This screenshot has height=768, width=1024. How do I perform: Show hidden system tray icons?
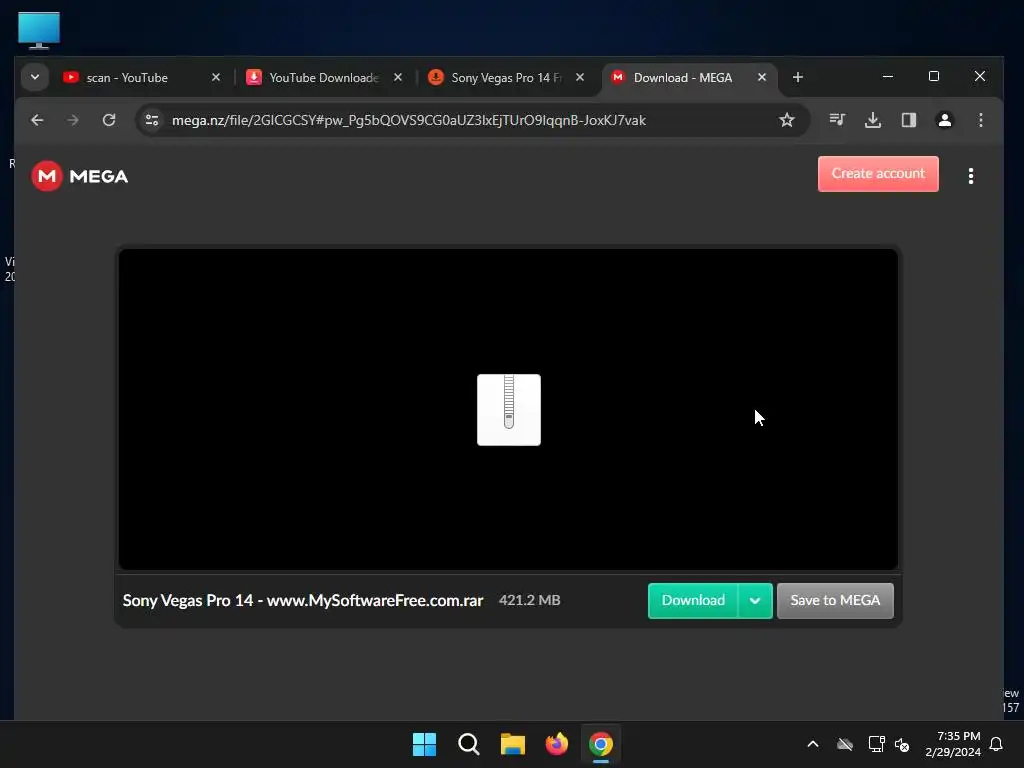(813, 744)
